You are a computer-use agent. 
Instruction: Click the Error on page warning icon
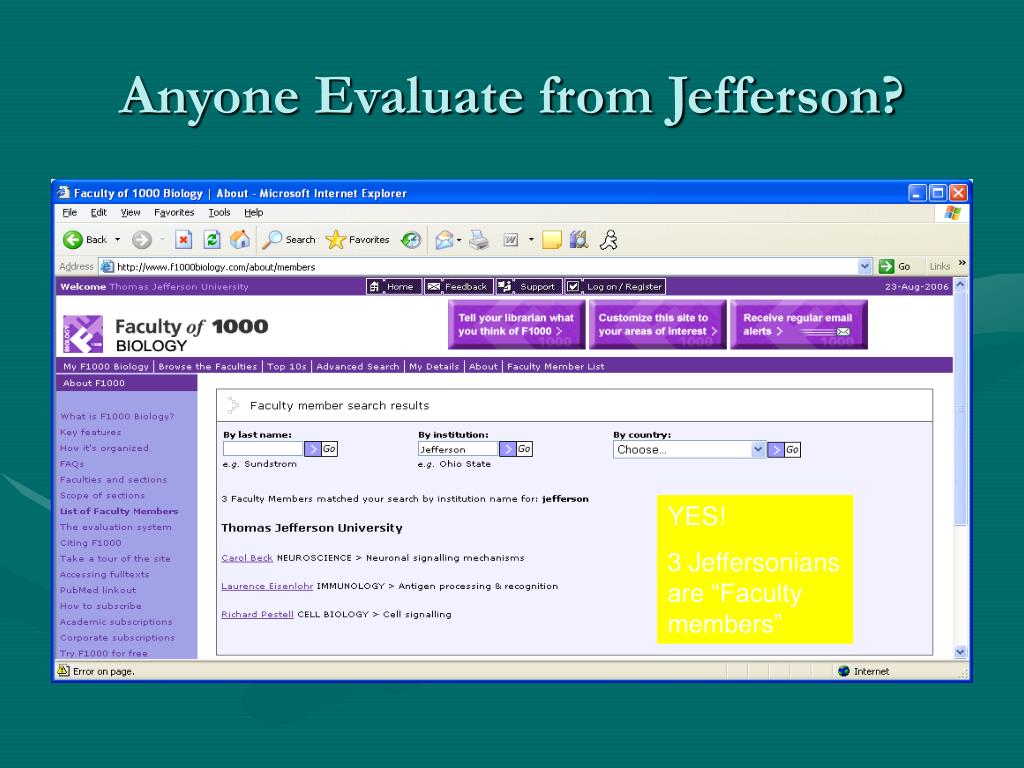click(63, 671)
